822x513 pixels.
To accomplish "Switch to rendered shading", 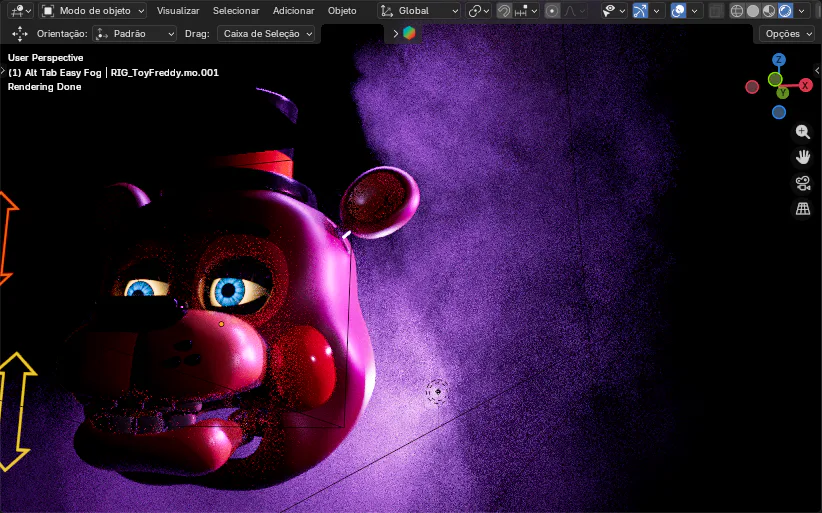I will 785,10.
